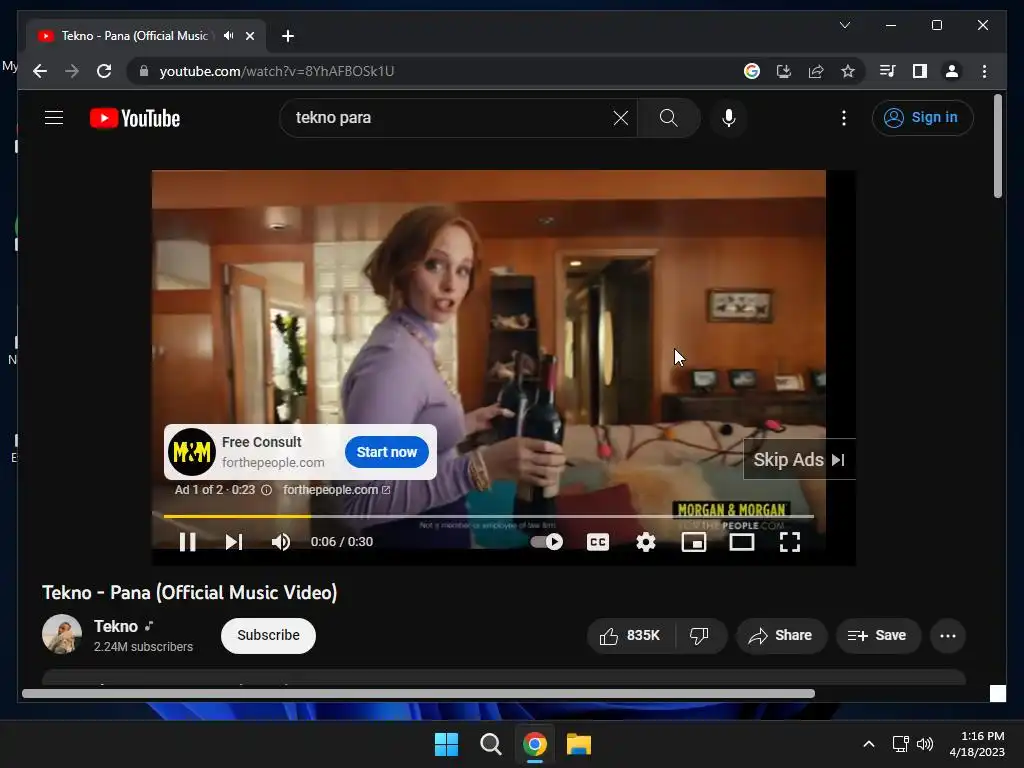1024x768 pixels.
Task: Show ad info via info circle icon
Action: pos(266,490)
